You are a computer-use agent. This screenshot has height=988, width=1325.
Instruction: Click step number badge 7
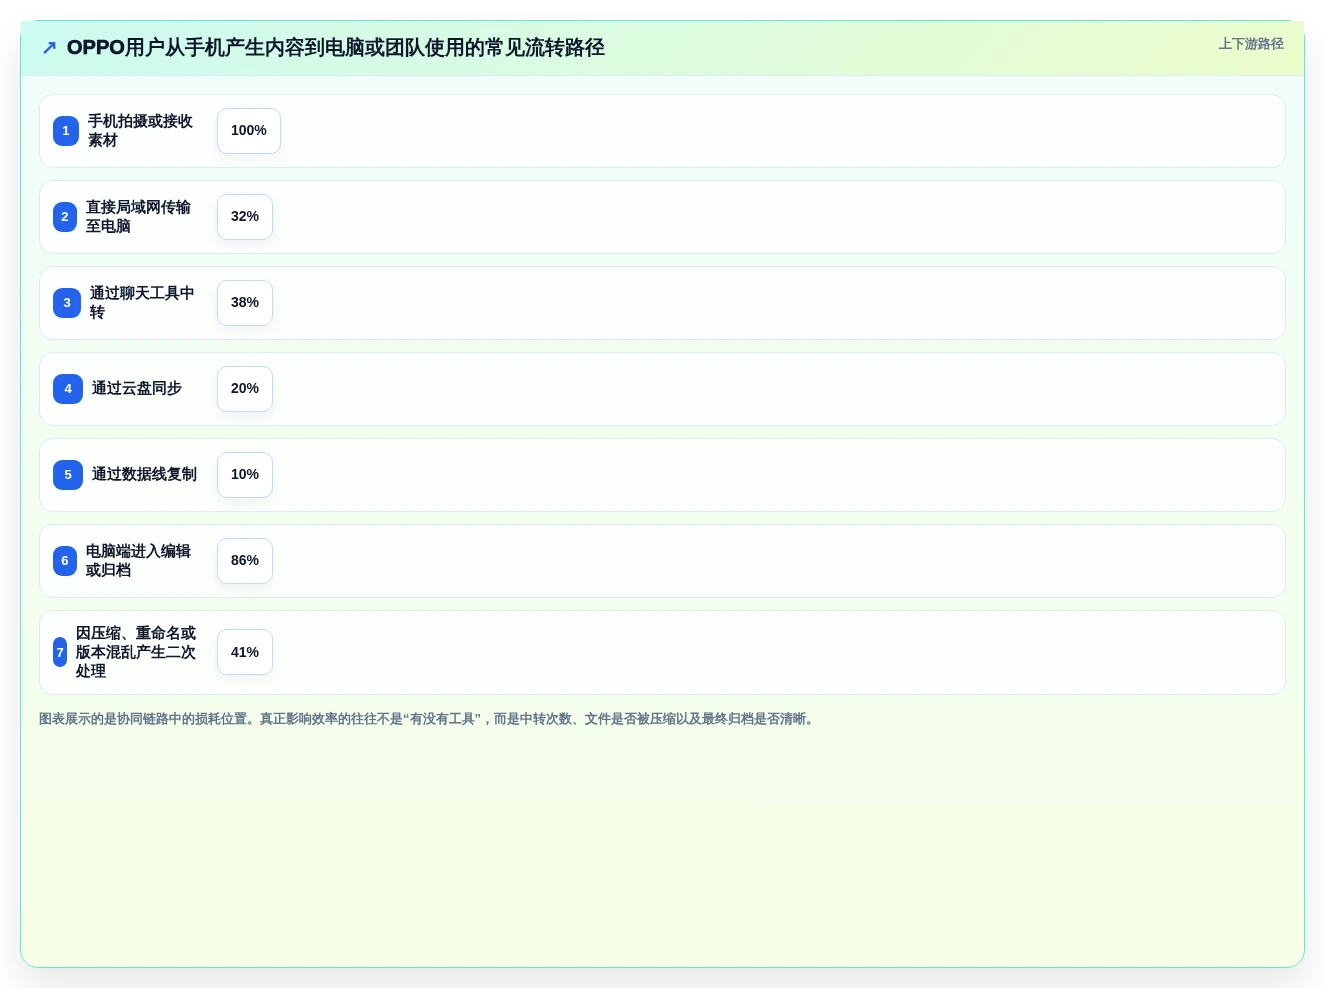click(60, 652)
